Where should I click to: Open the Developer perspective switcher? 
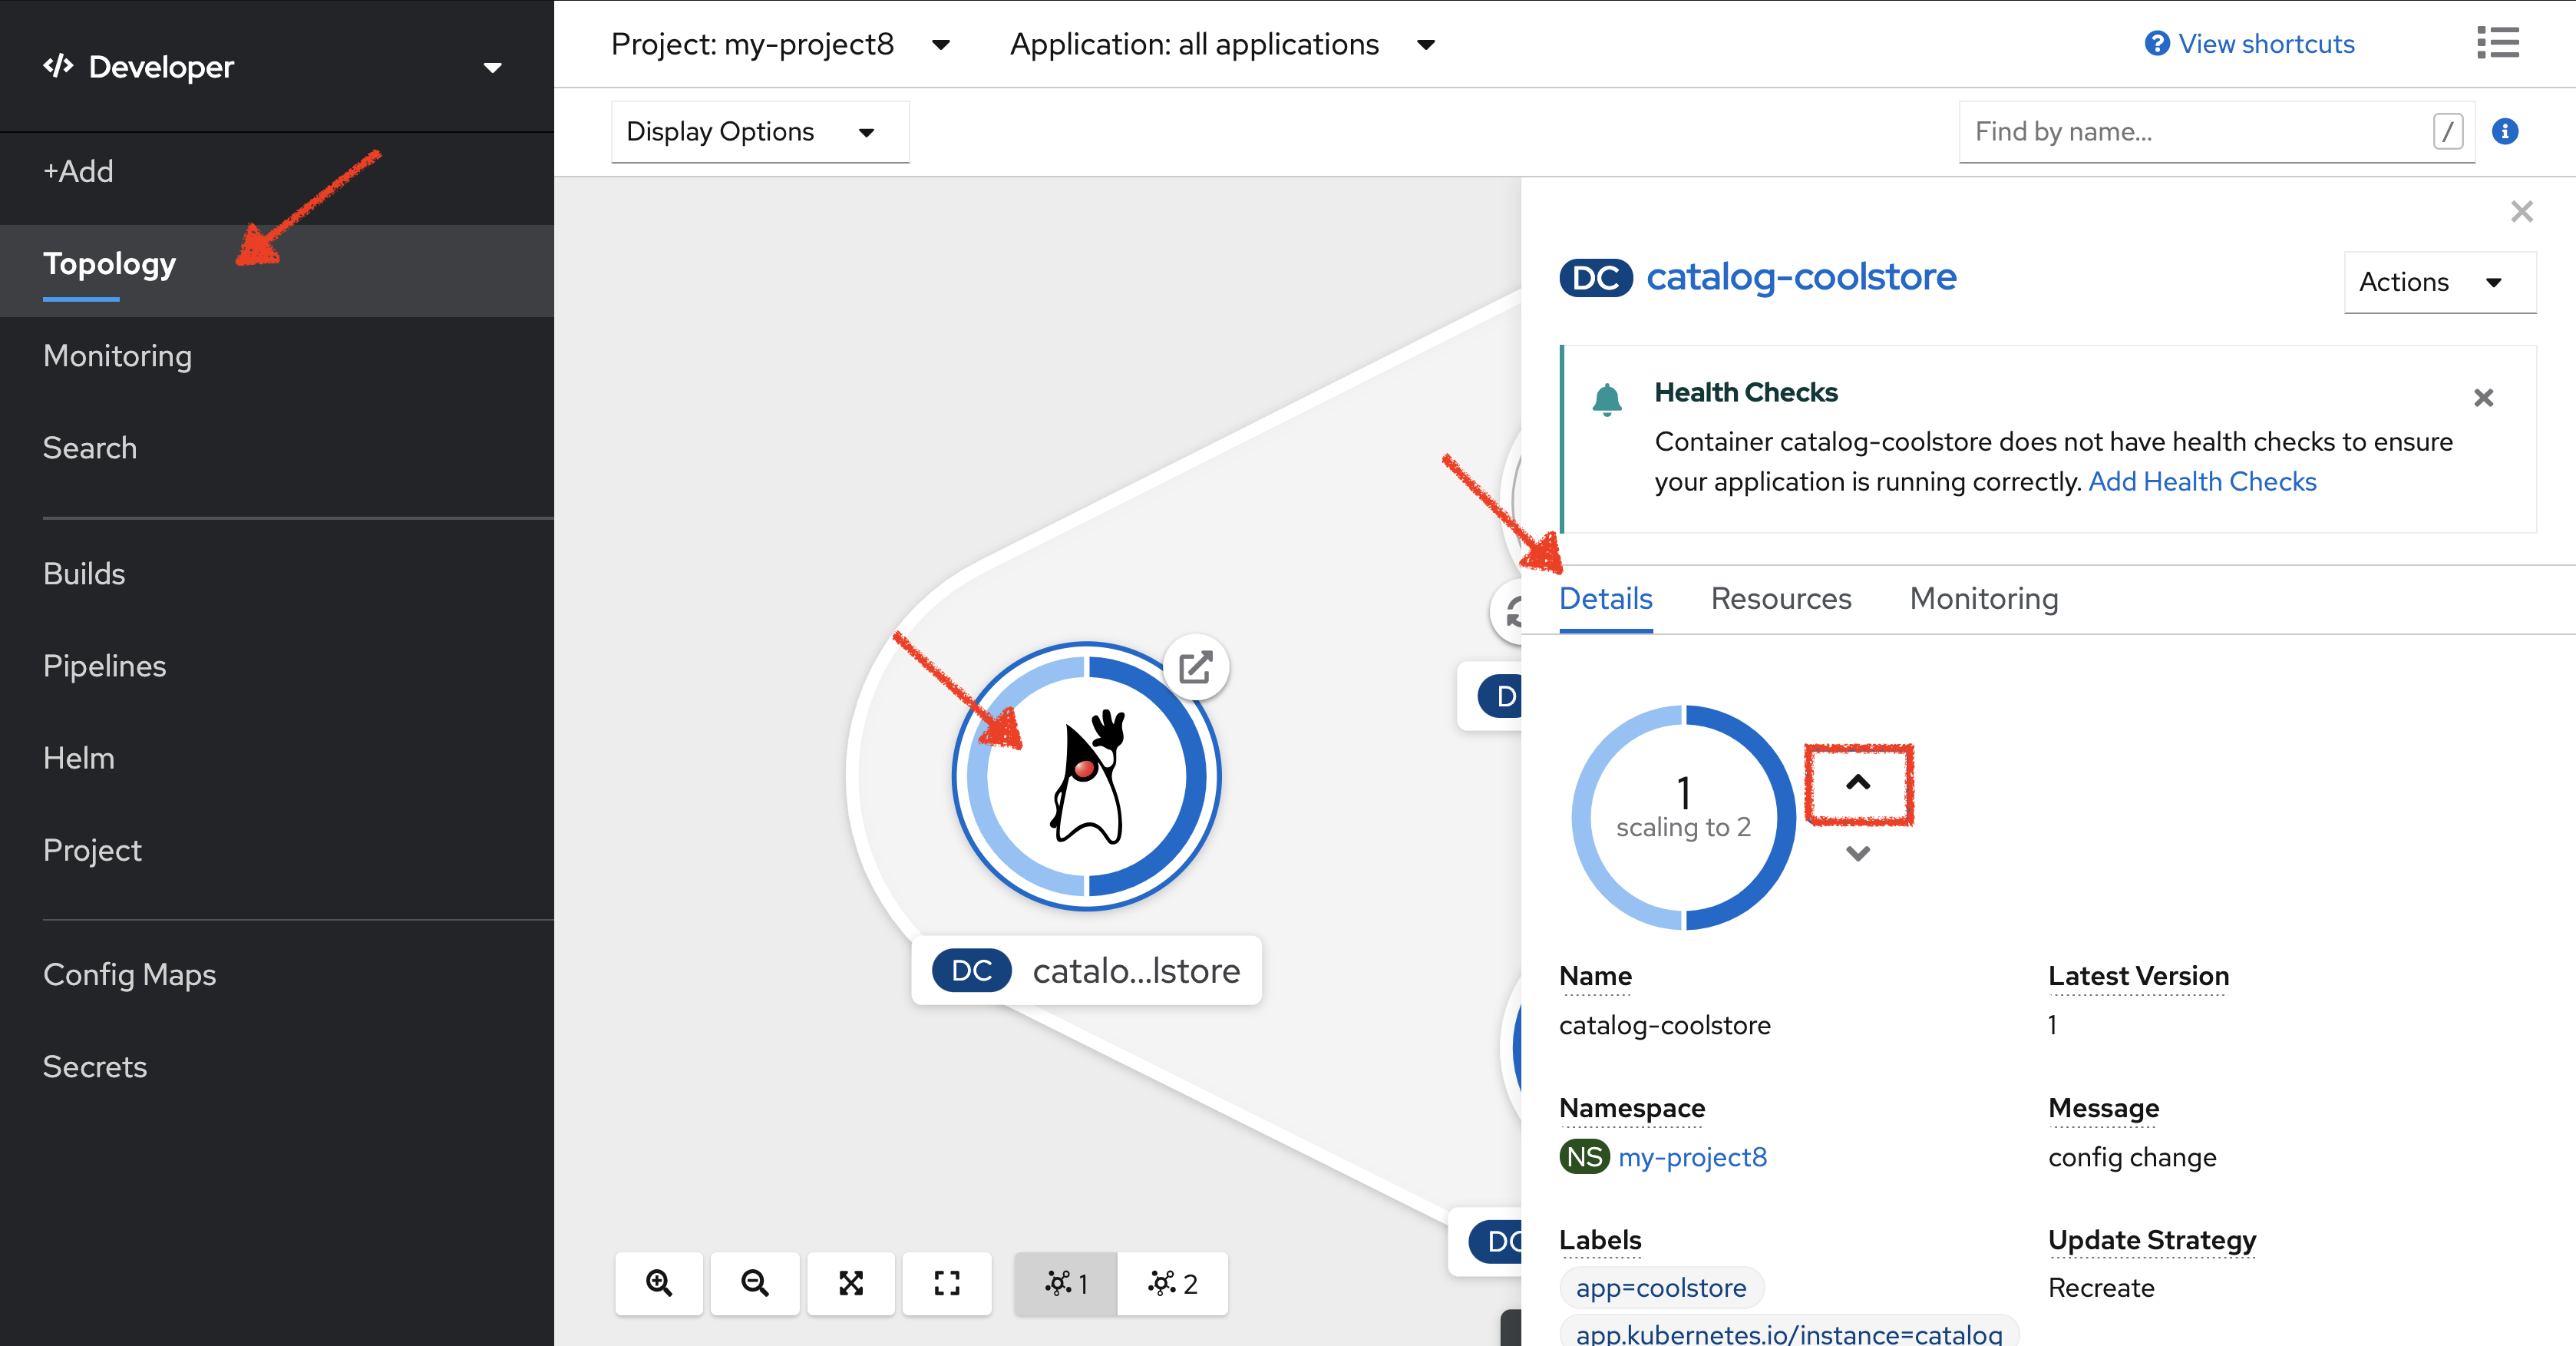pos(272,67)
